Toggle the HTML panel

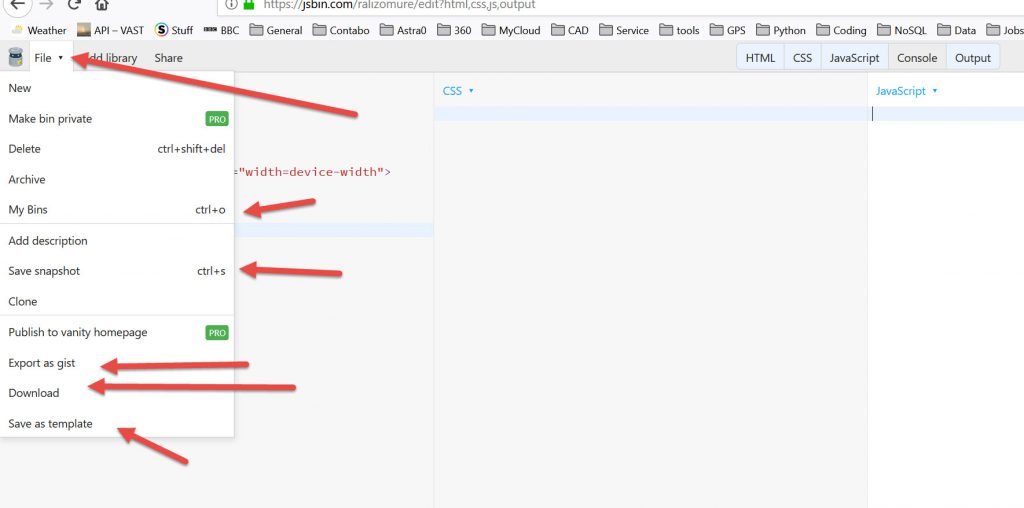760,58
